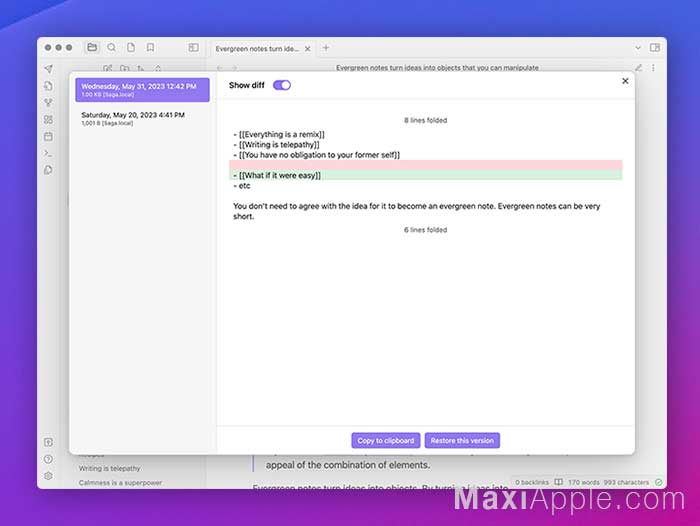Click the green sync checkmark status icon
Viewport: 700px width, 526px height.
click(x=658, y=482)
